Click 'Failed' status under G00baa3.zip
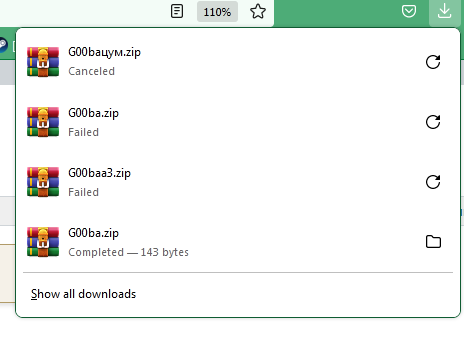This screenshot has width=464, height=360. (x=83, y=192)
